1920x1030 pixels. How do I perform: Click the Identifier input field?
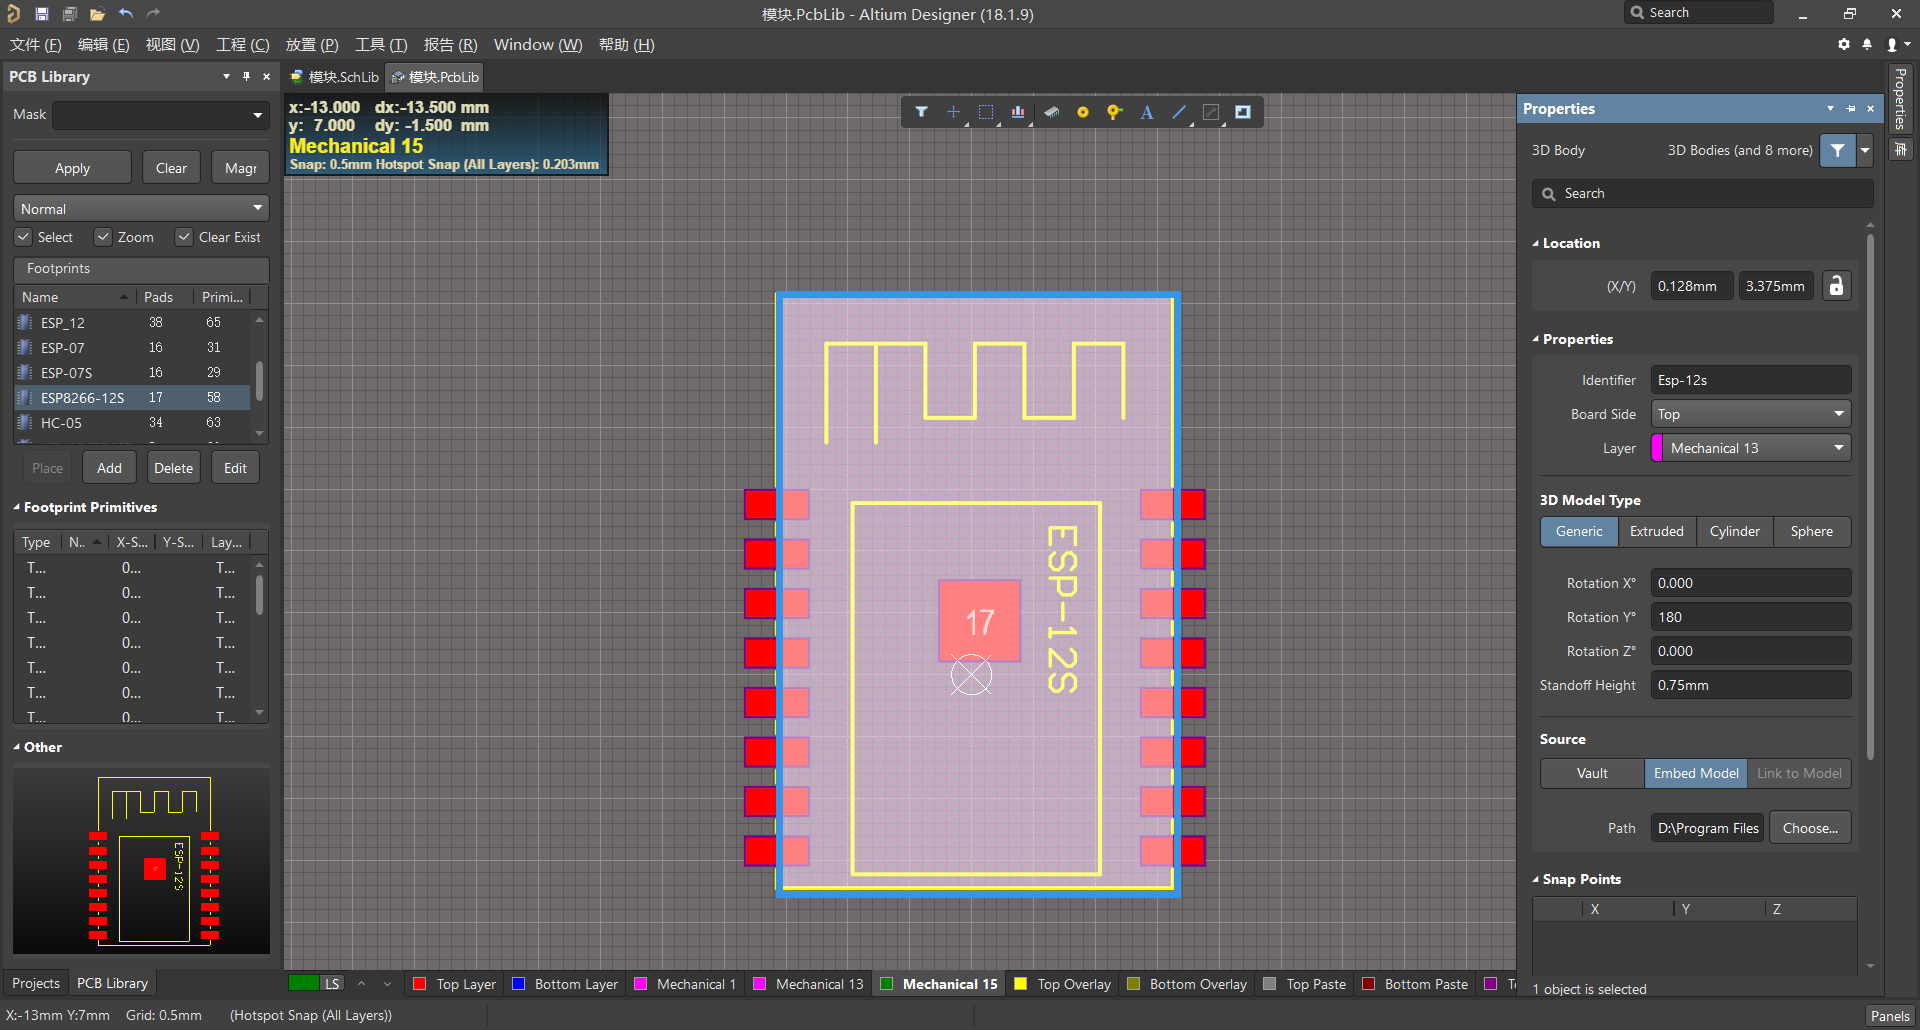(x=1750, y=380)
